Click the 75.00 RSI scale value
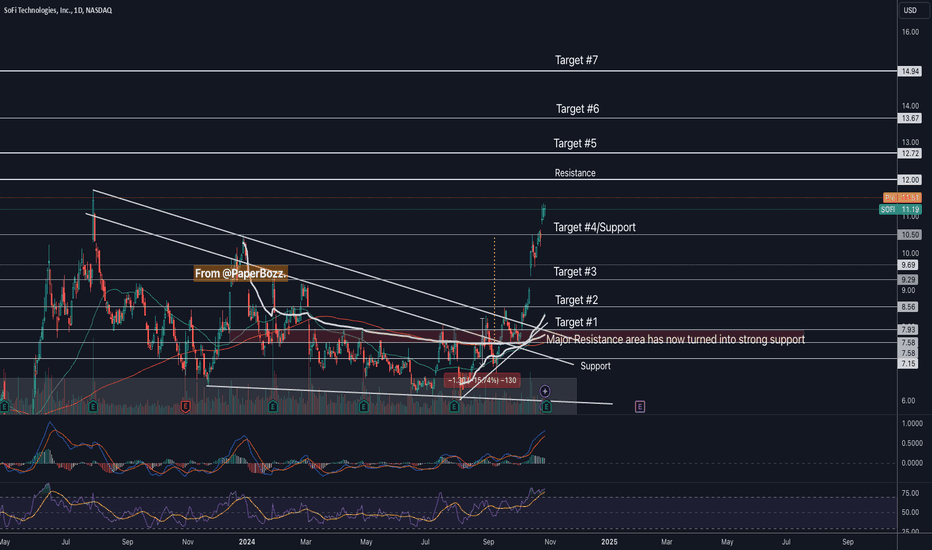Image resolution: width=932 pixels, height=550 pixels. tap(910, 493)
